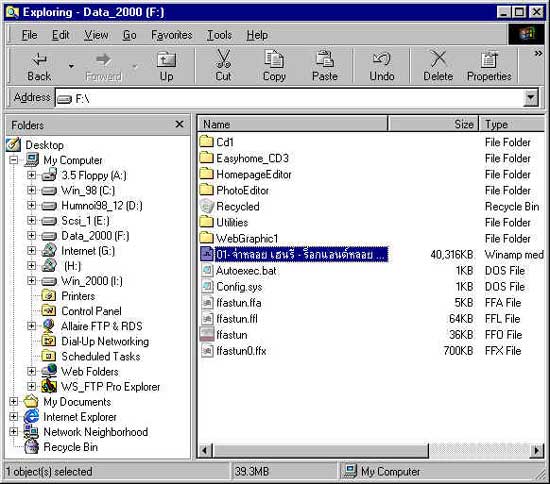The height and width of the screenshot is (484, 550).
Task: Open the Back history dropdown arrow
Action: (72, 66)
